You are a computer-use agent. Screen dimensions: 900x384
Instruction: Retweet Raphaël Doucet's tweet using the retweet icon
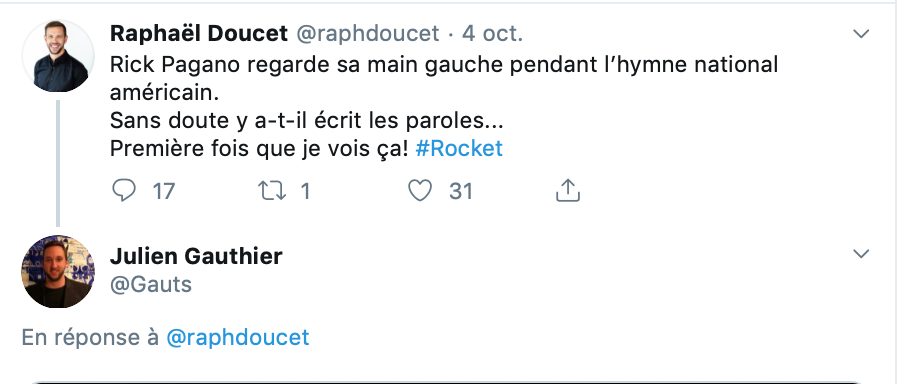pos(272,191)
